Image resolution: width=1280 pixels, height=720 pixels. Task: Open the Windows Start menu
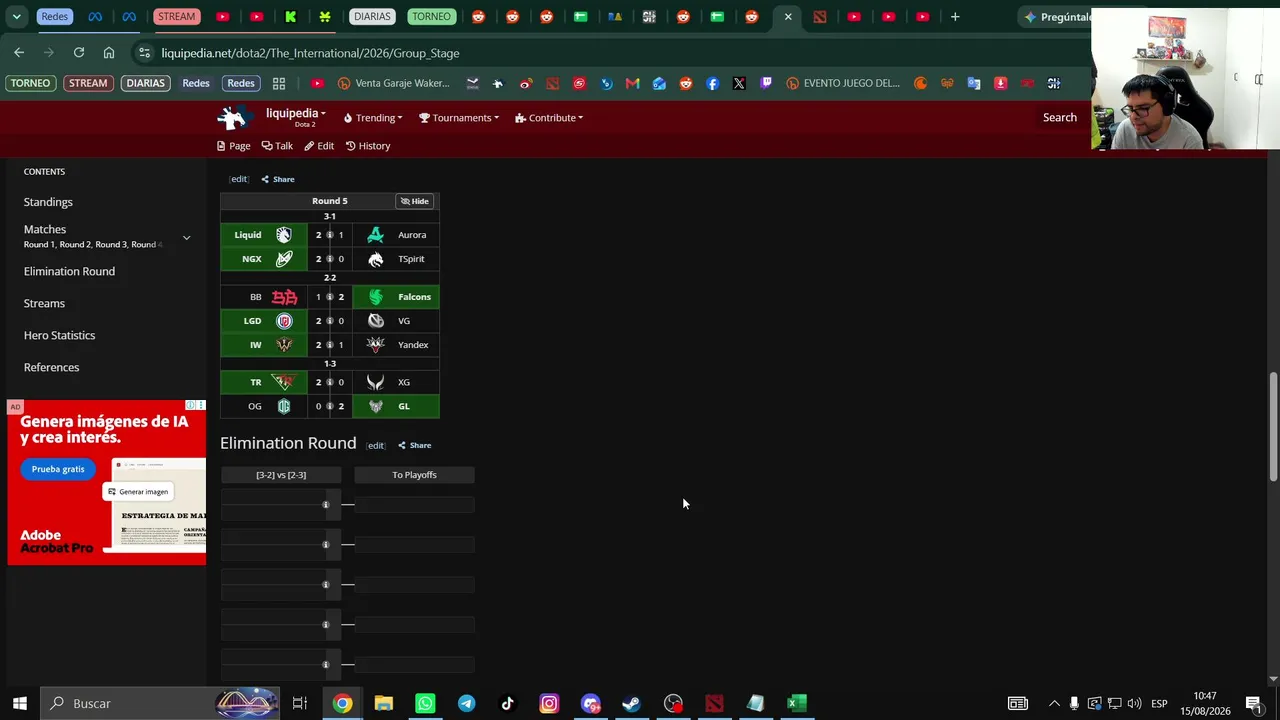(x=19, y=703)
